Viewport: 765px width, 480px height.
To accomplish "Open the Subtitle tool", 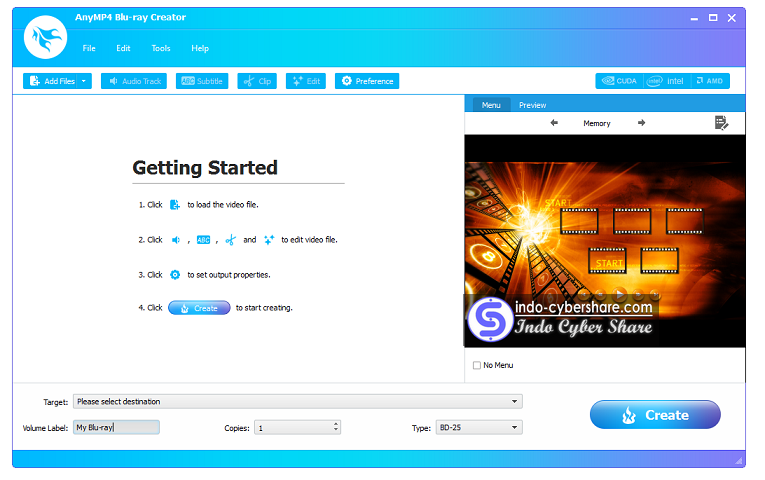I will point(202,81).
